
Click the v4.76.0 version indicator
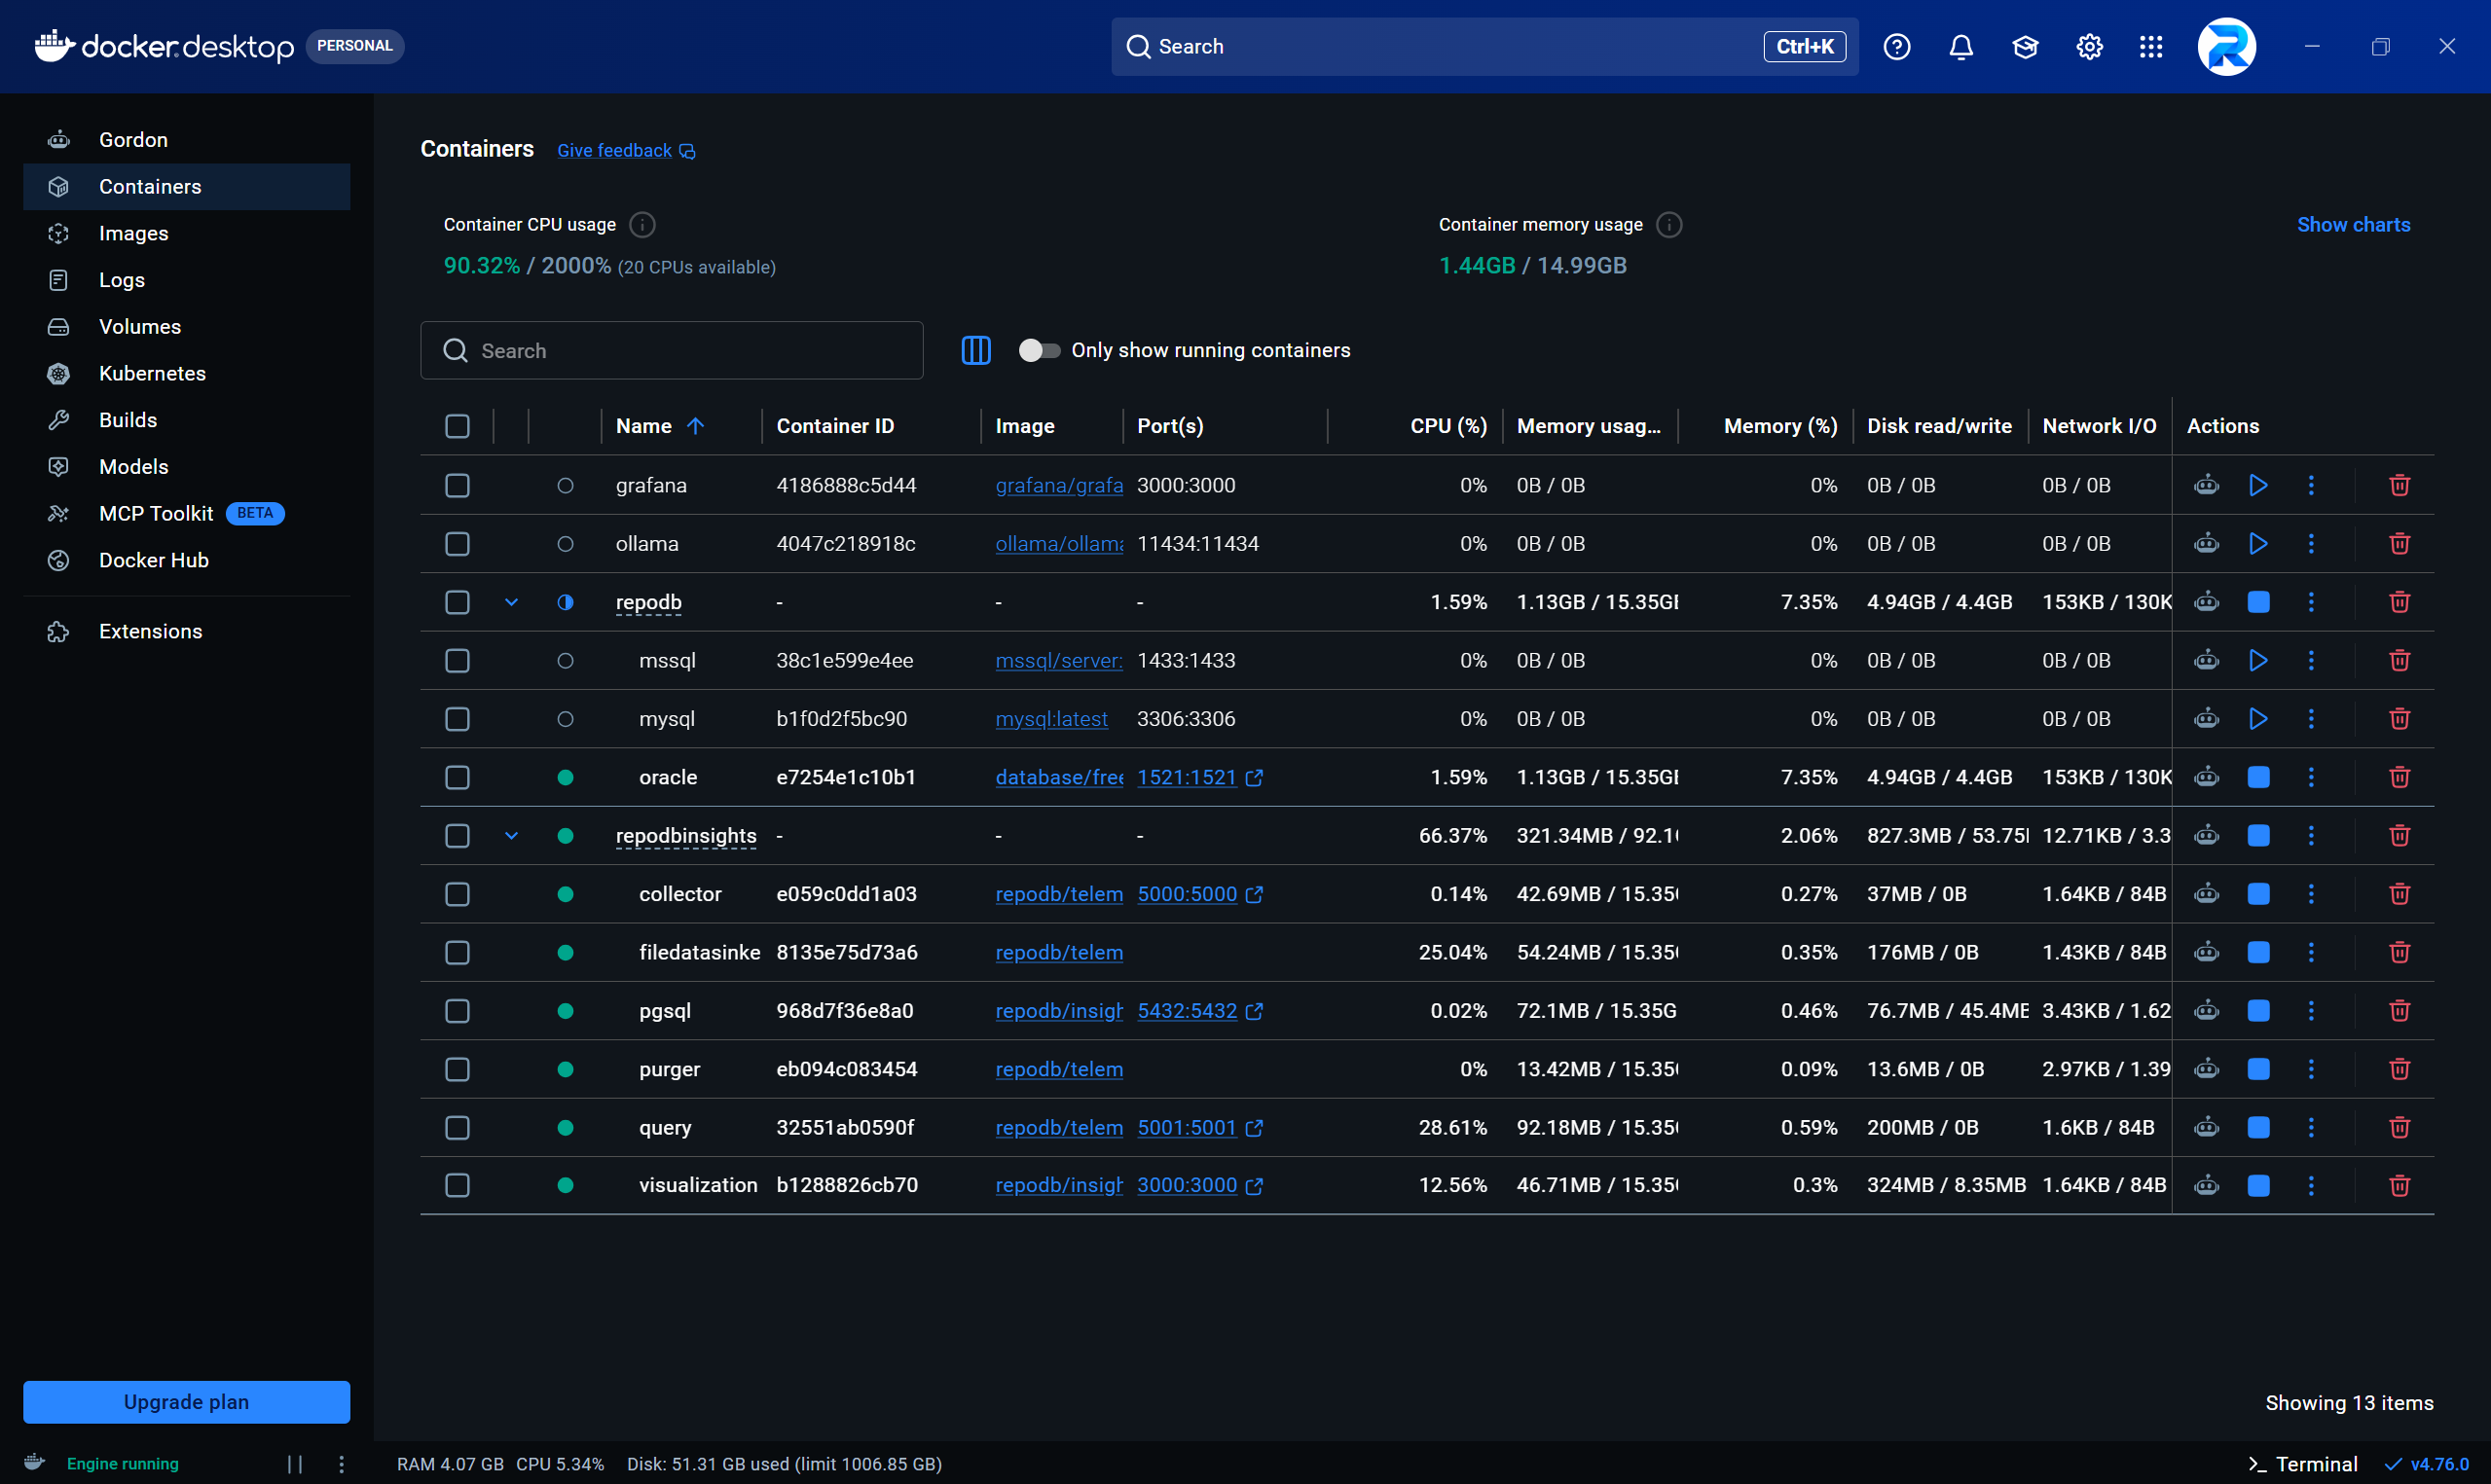pos(2426,1464)
